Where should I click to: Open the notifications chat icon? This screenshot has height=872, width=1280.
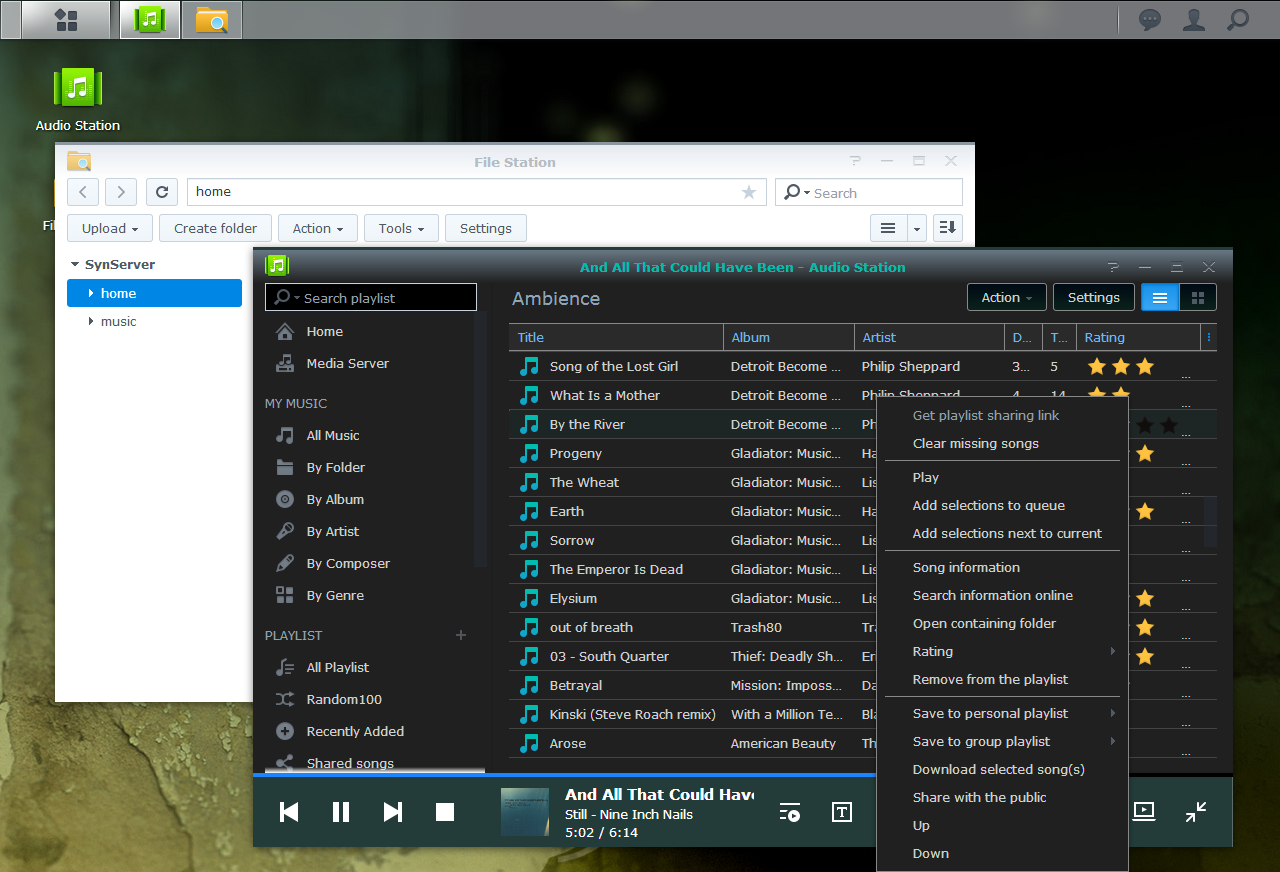1150,20
